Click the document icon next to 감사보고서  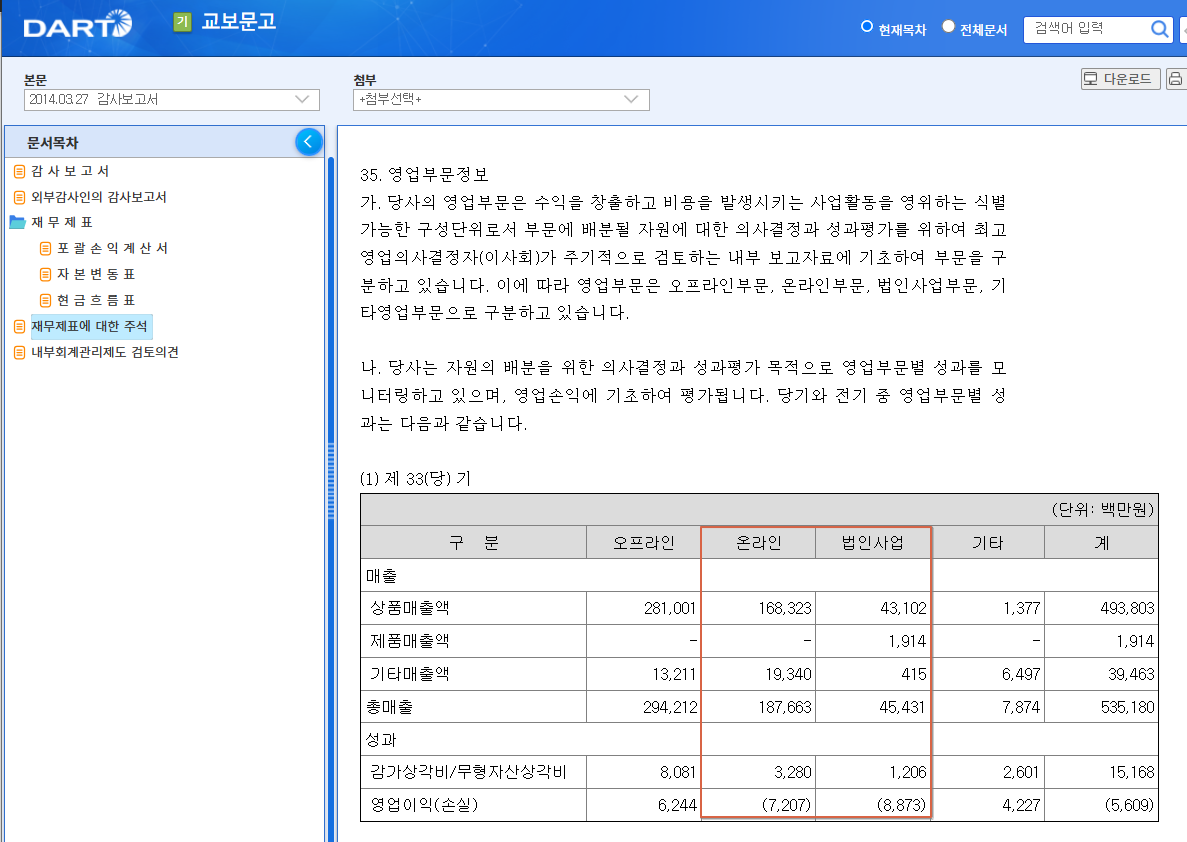click(20, 172)
